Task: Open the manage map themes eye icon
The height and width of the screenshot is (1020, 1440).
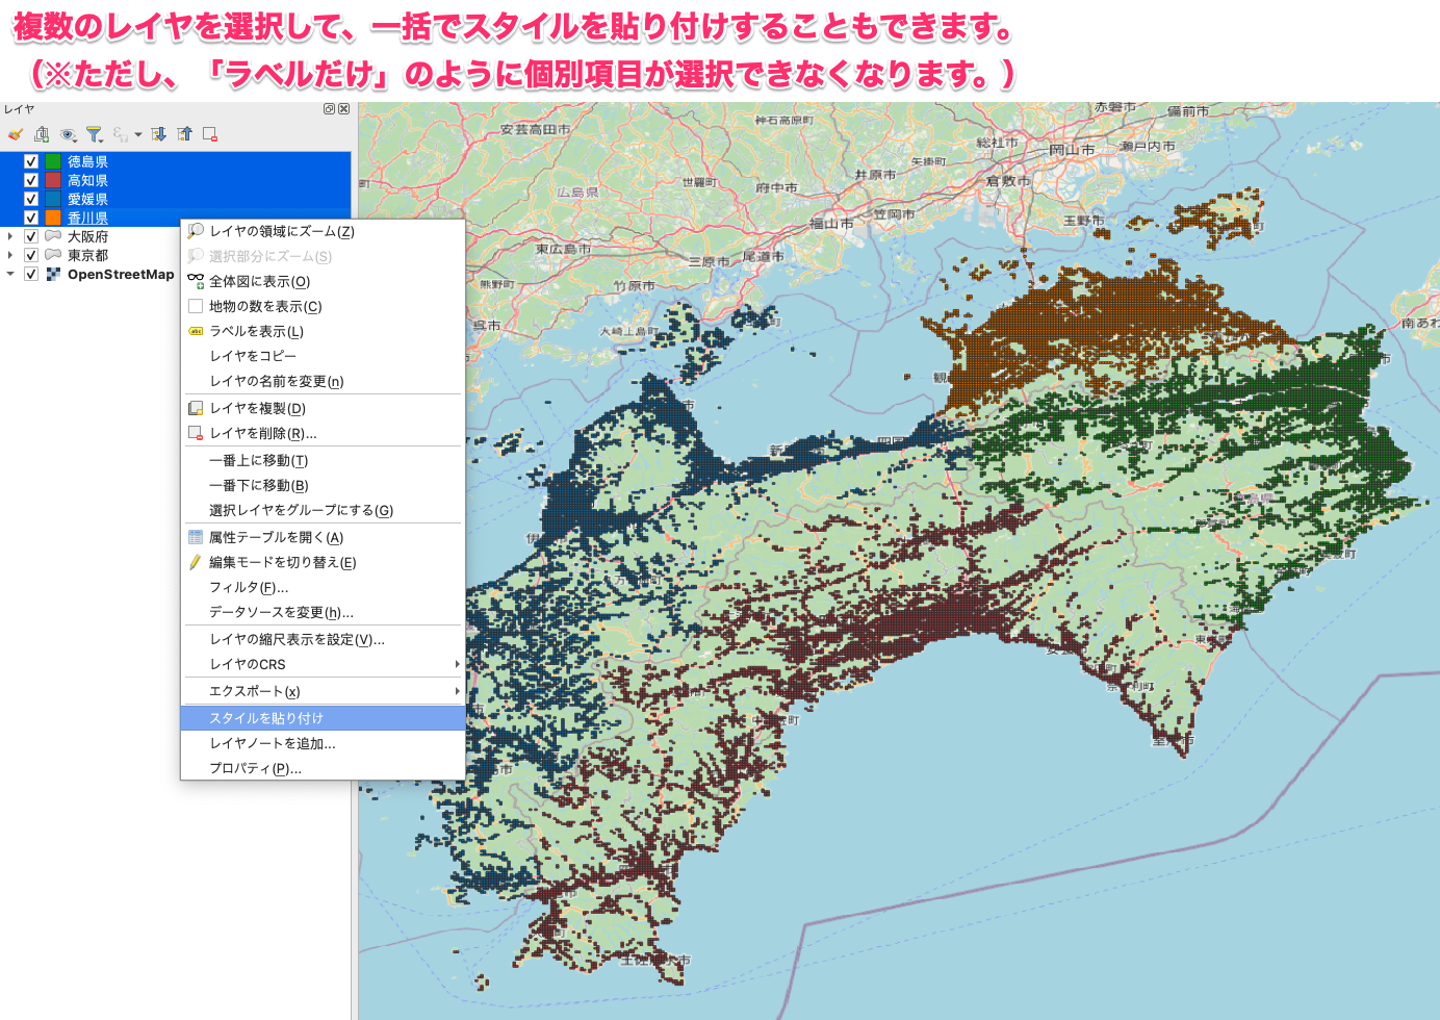Action: click(68, 134)
